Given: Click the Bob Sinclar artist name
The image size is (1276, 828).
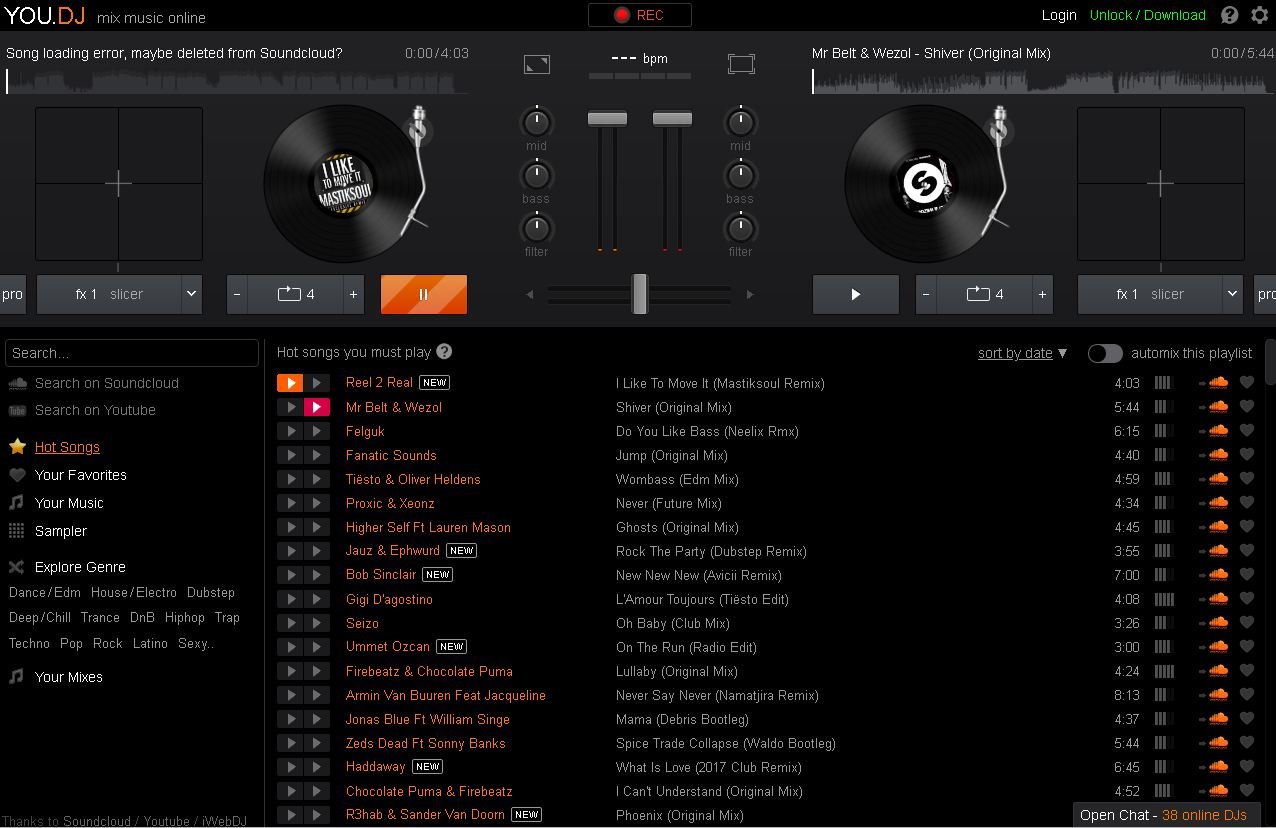Looking at the screenshot, I should pos(381,574).
